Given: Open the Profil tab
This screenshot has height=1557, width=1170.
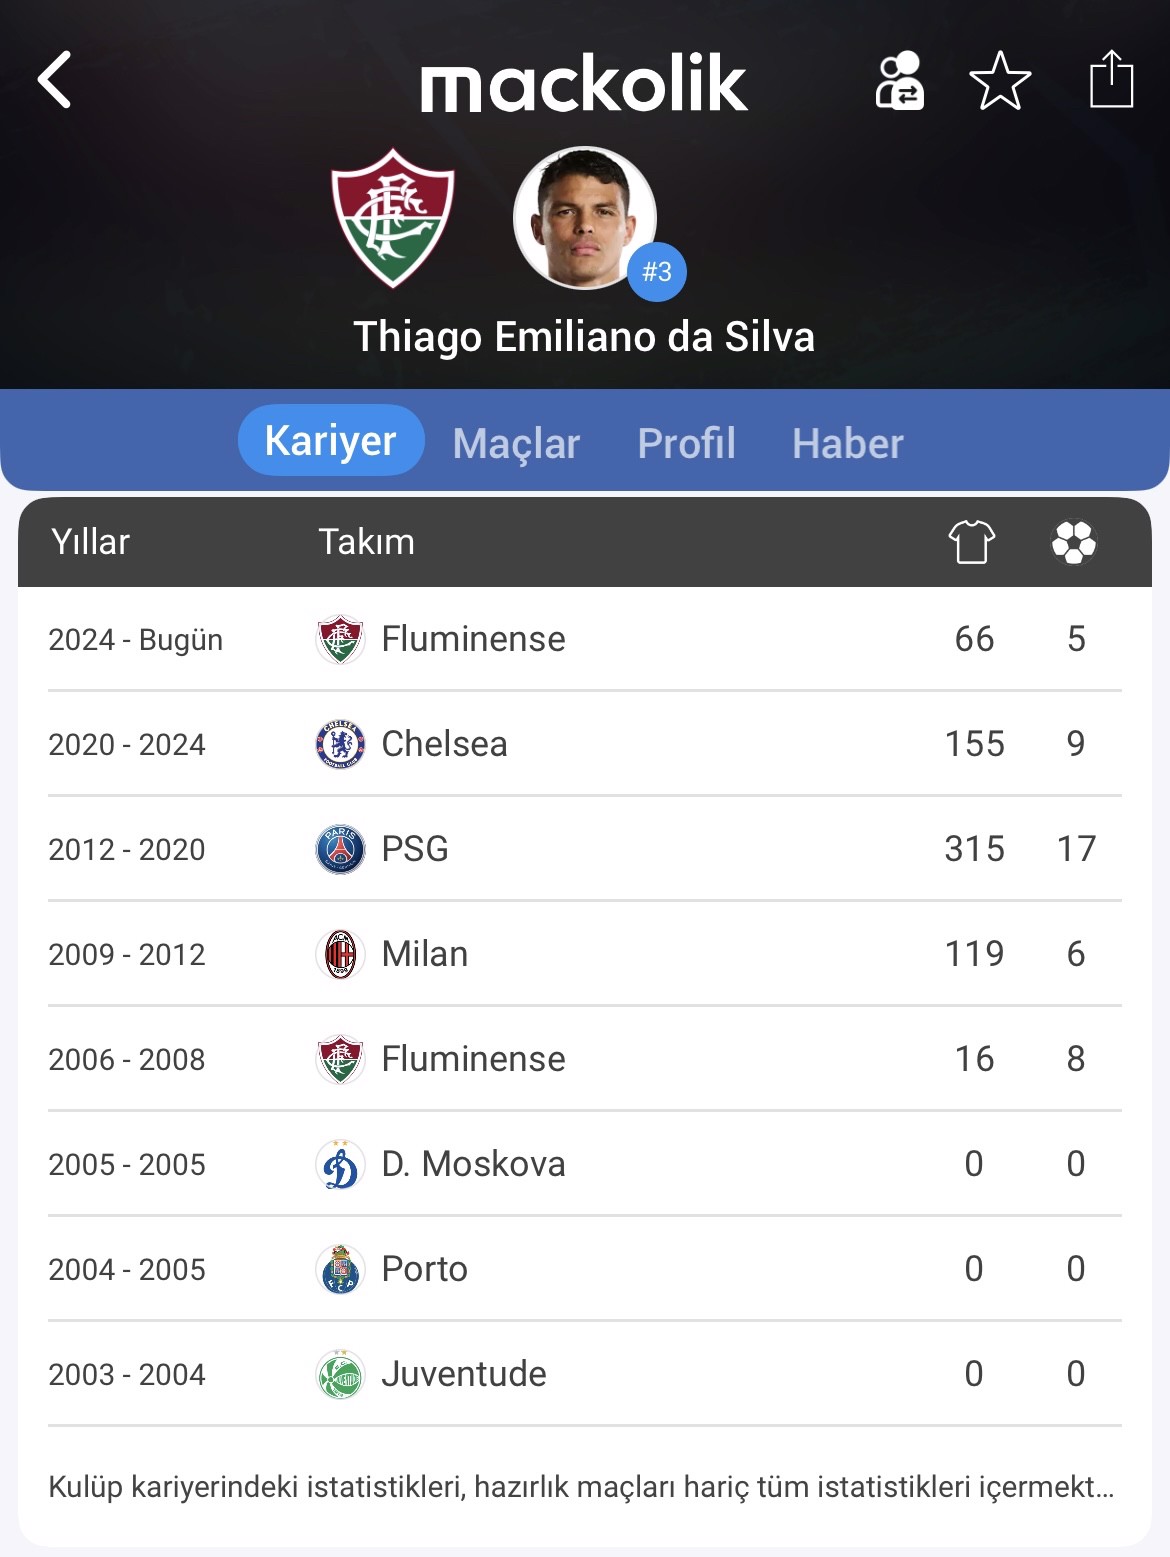Looking at the screenshot, I should tap(686, 443).
